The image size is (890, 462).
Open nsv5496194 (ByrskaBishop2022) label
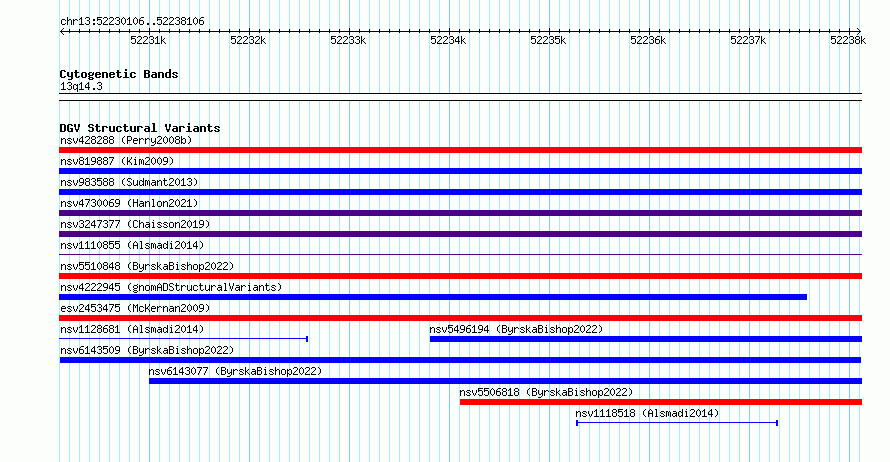[x=516, y=329]
